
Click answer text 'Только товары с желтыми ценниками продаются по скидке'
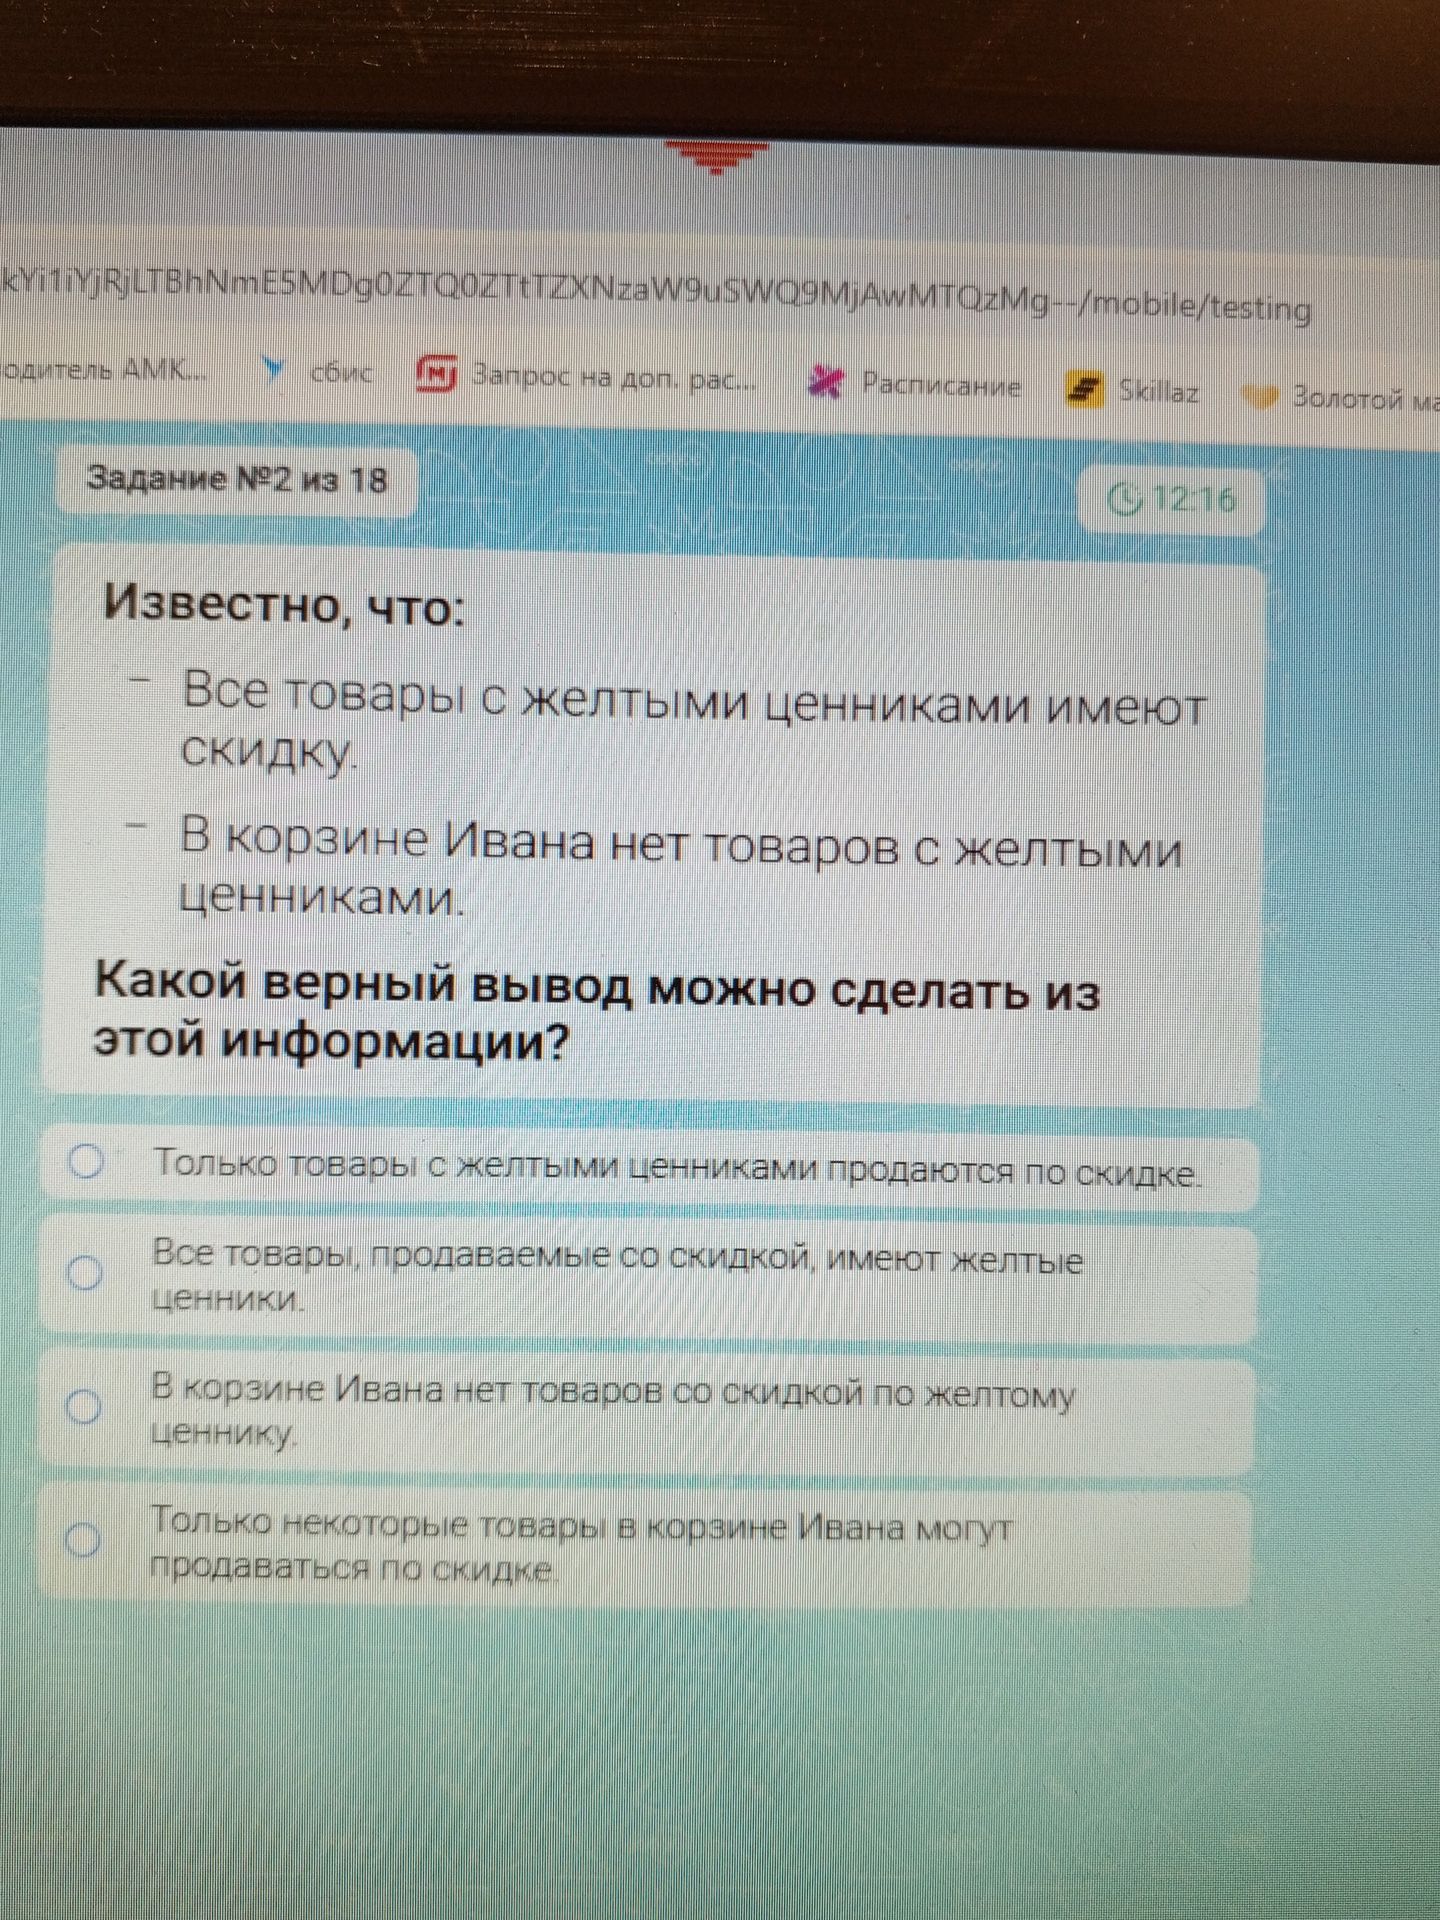pyautogui.click(x=677, y=1168)
